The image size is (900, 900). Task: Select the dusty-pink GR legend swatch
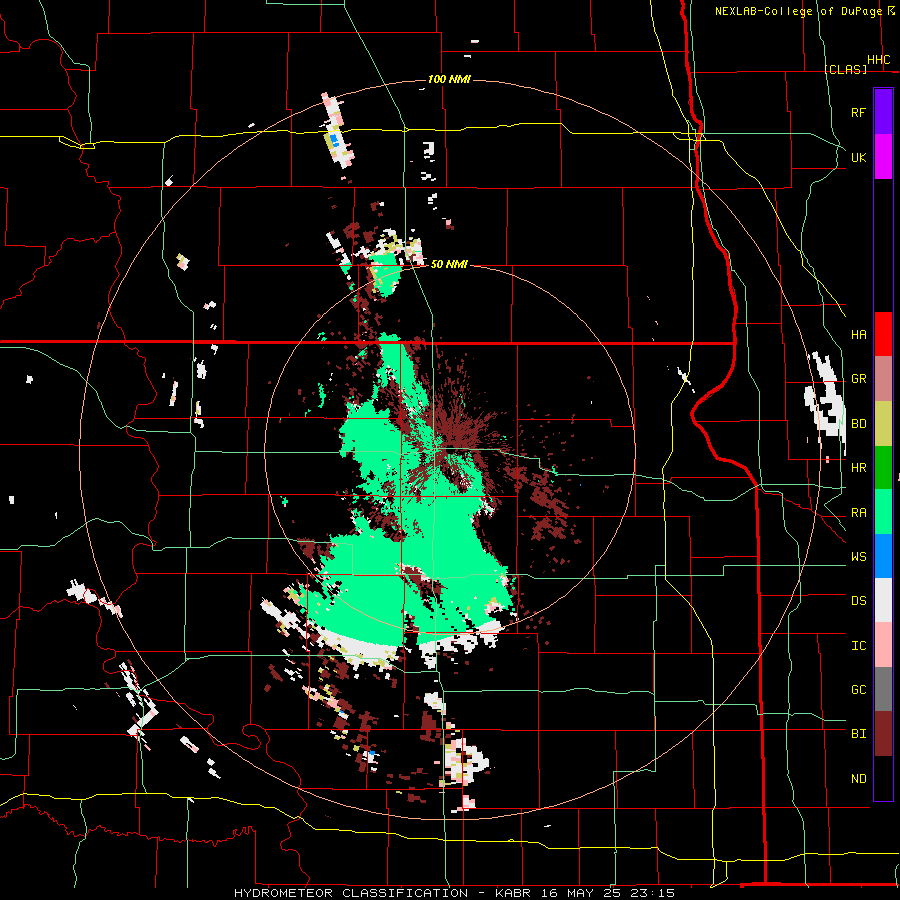coord(883,379)
